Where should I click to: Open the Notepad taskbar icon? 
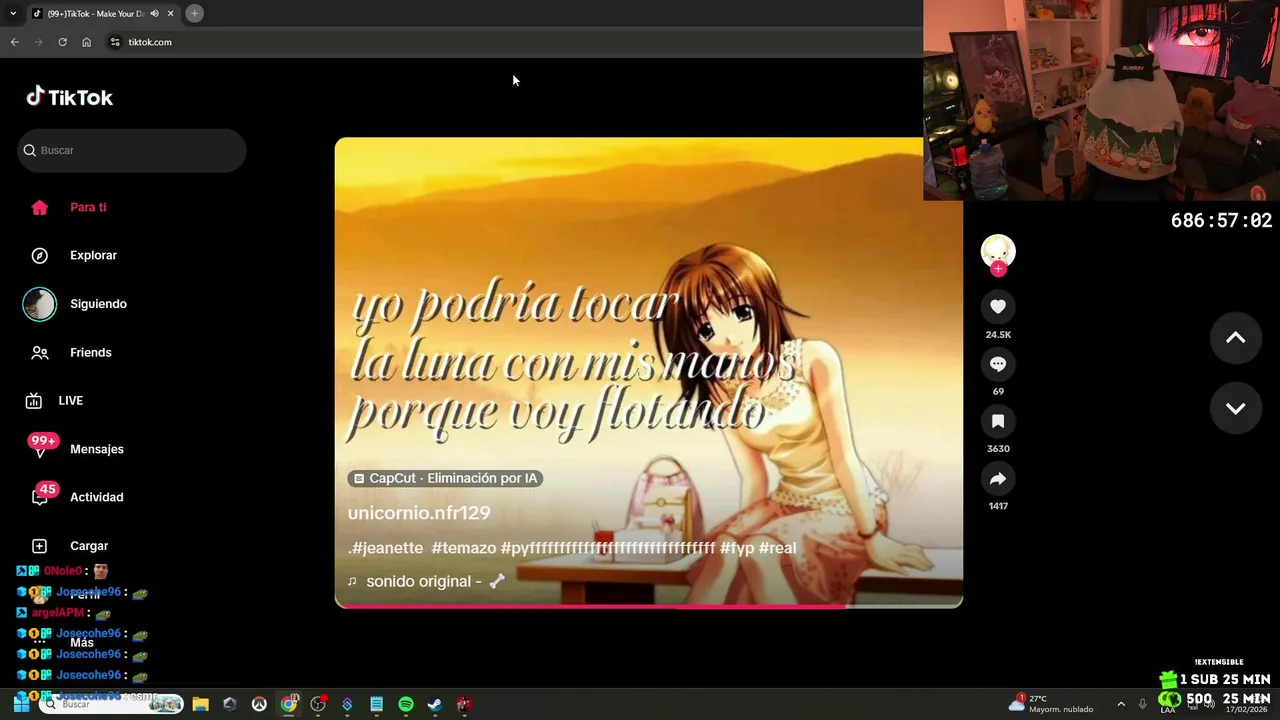[x=376, y=704]
